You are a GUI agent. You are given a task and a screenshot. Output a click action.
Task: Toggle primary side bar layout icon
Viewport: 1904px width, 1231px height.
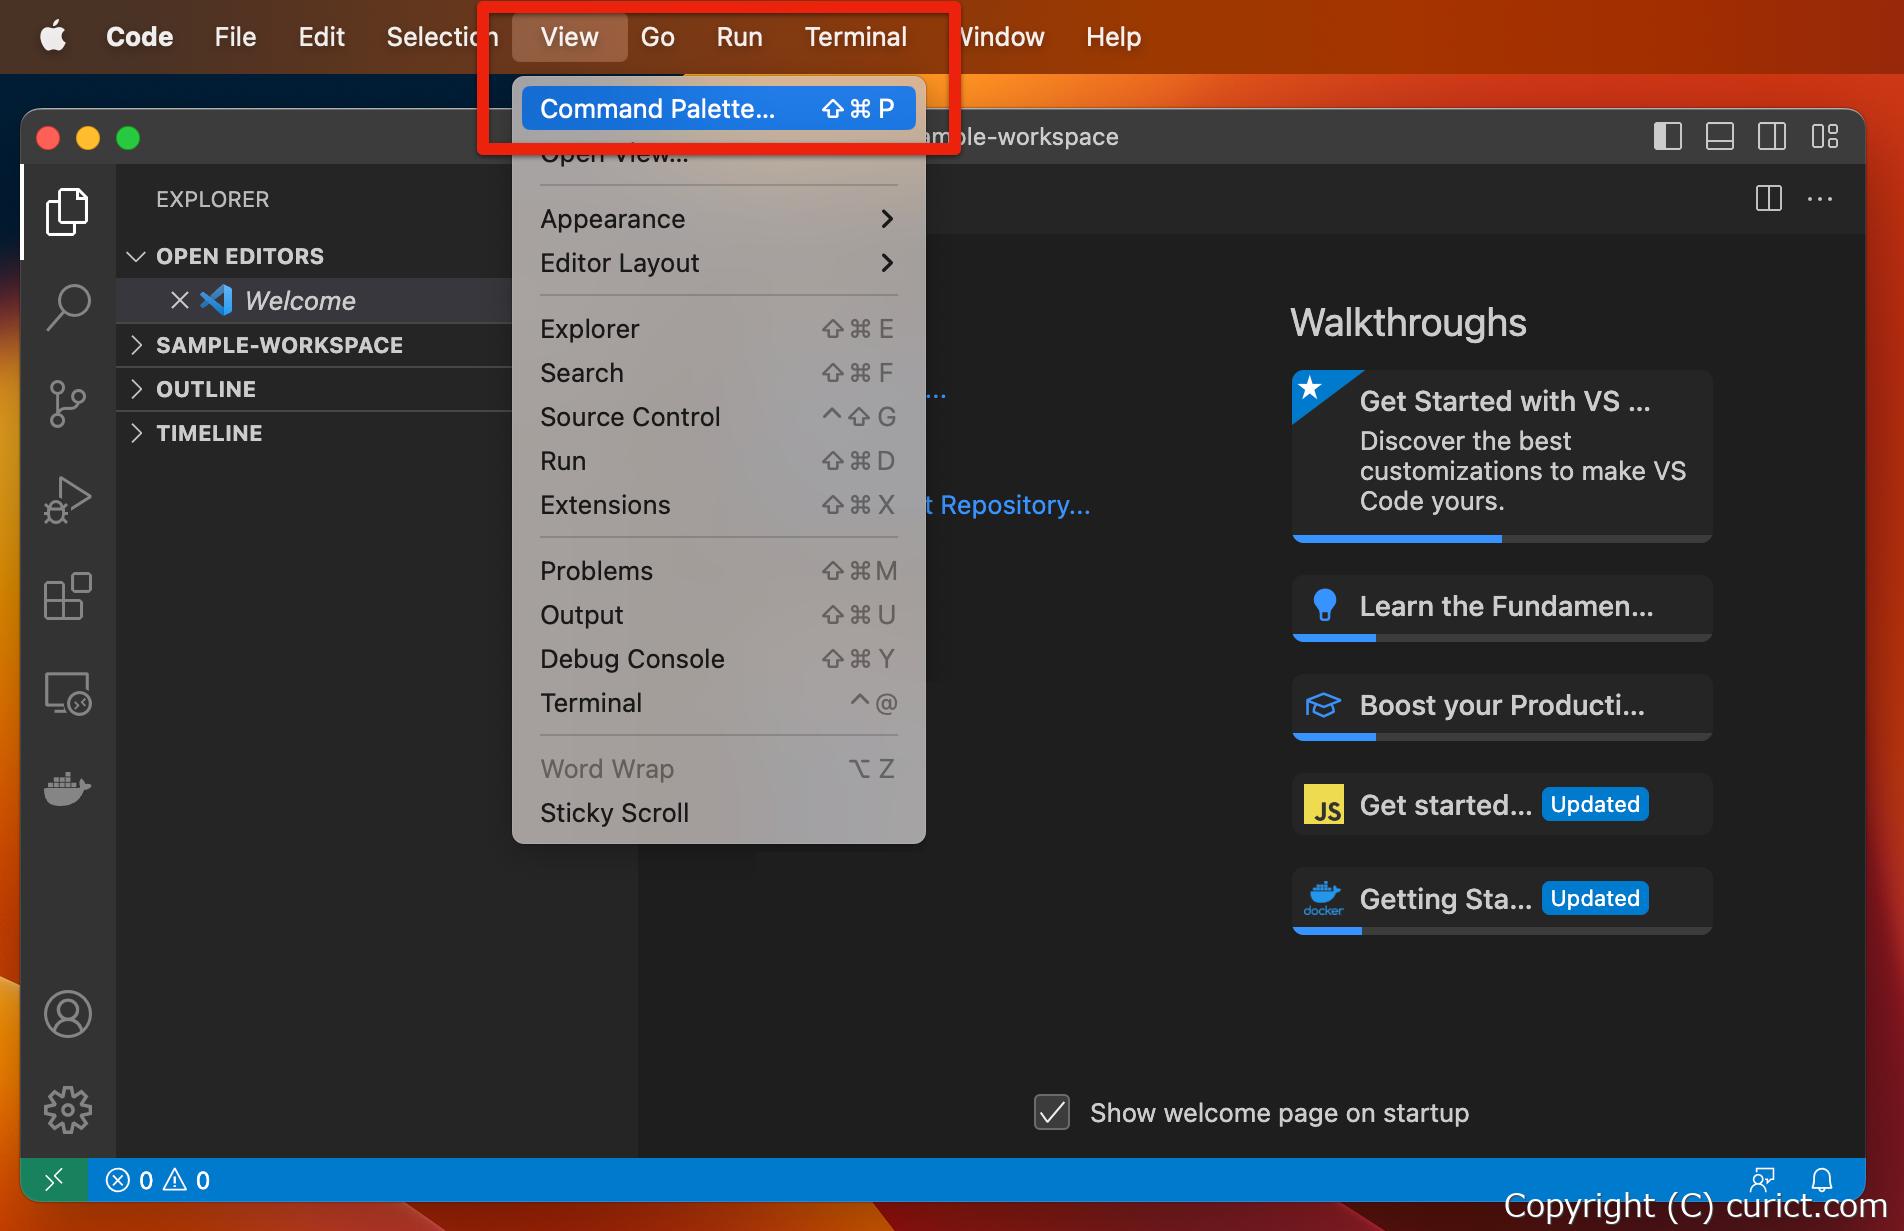point(1668,136)
